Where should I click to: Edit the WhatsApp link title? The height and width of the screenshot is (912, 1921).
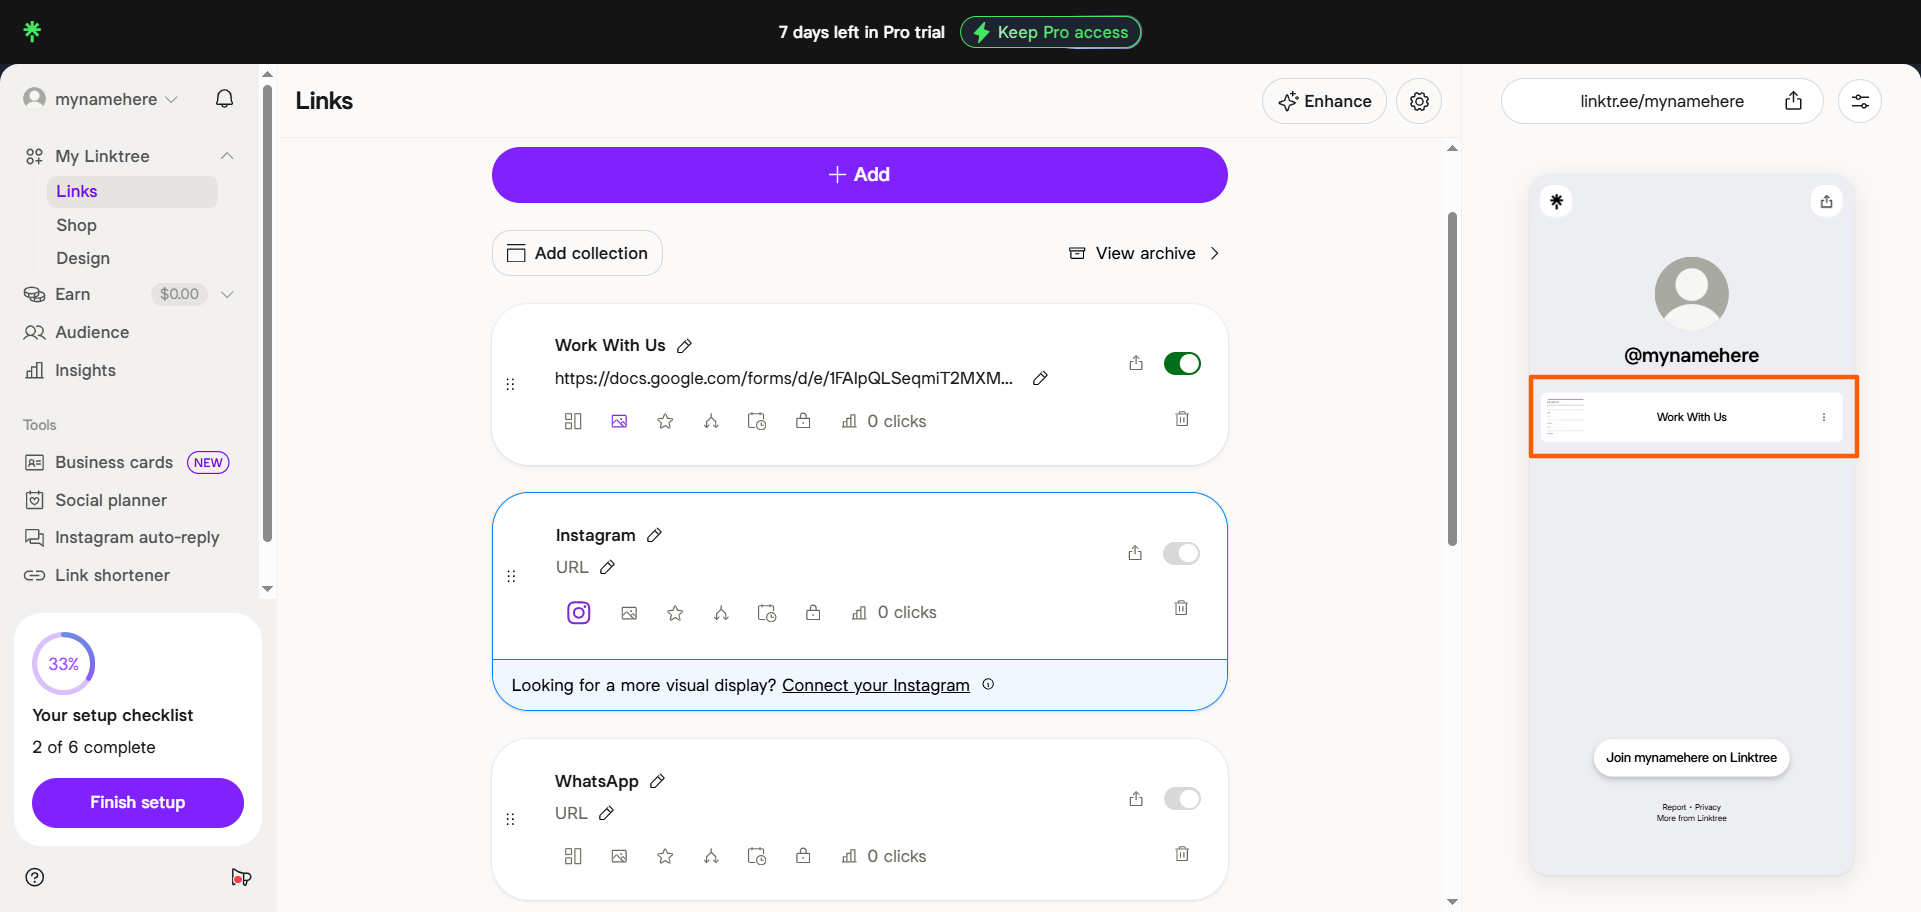[657, 781]
